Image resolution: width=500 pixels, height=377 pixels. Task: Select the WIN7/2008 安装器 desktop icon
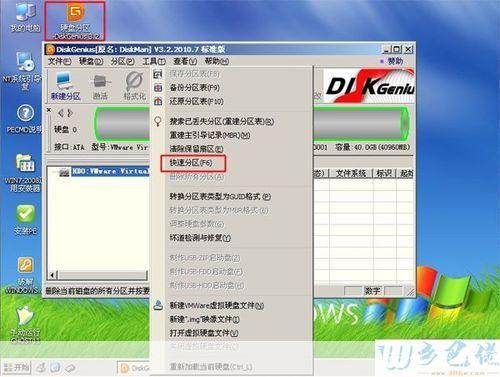pyautogui.click(x=24, y=173)
